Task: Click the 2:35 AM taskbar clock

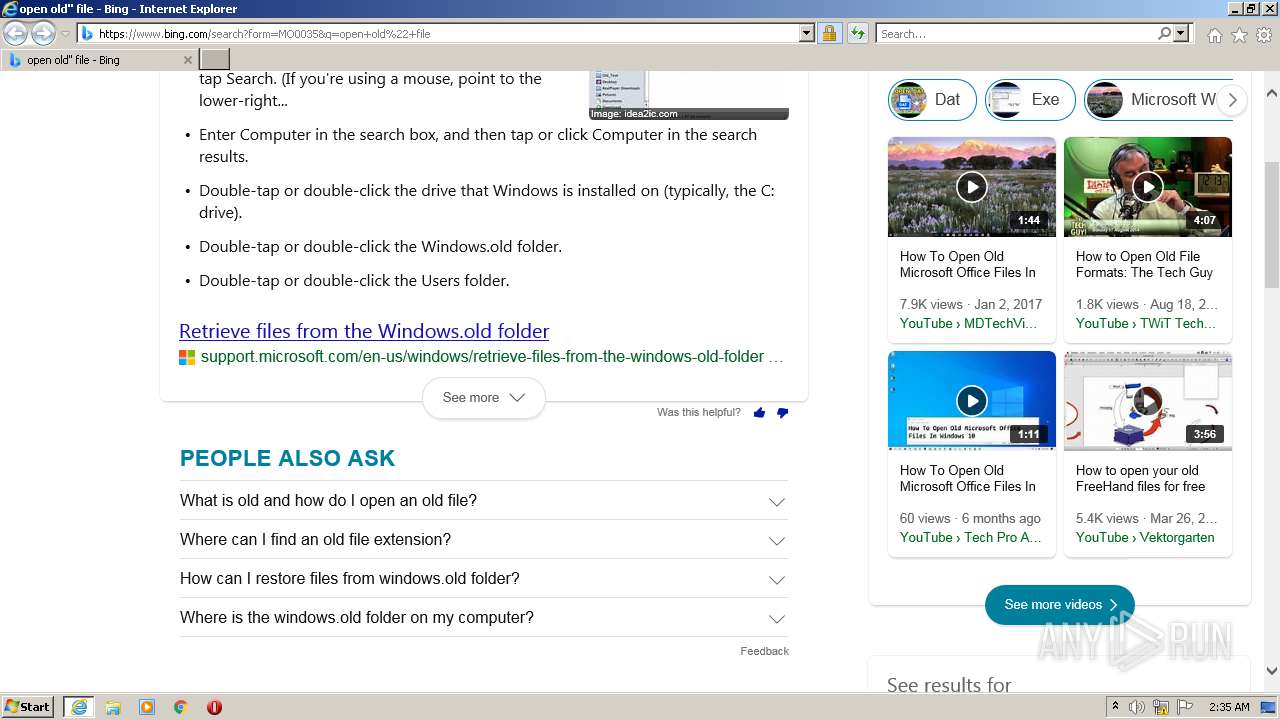Action: point(1229,707)
